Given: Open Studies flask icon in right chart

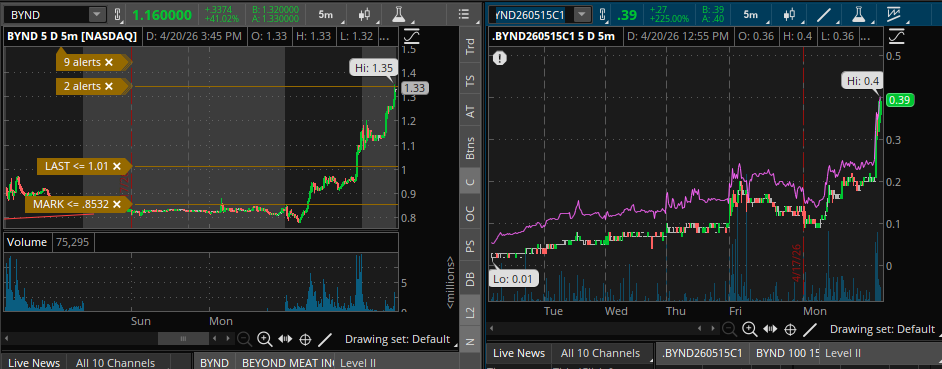Looking at the screenshot, I should coord(860,14).
